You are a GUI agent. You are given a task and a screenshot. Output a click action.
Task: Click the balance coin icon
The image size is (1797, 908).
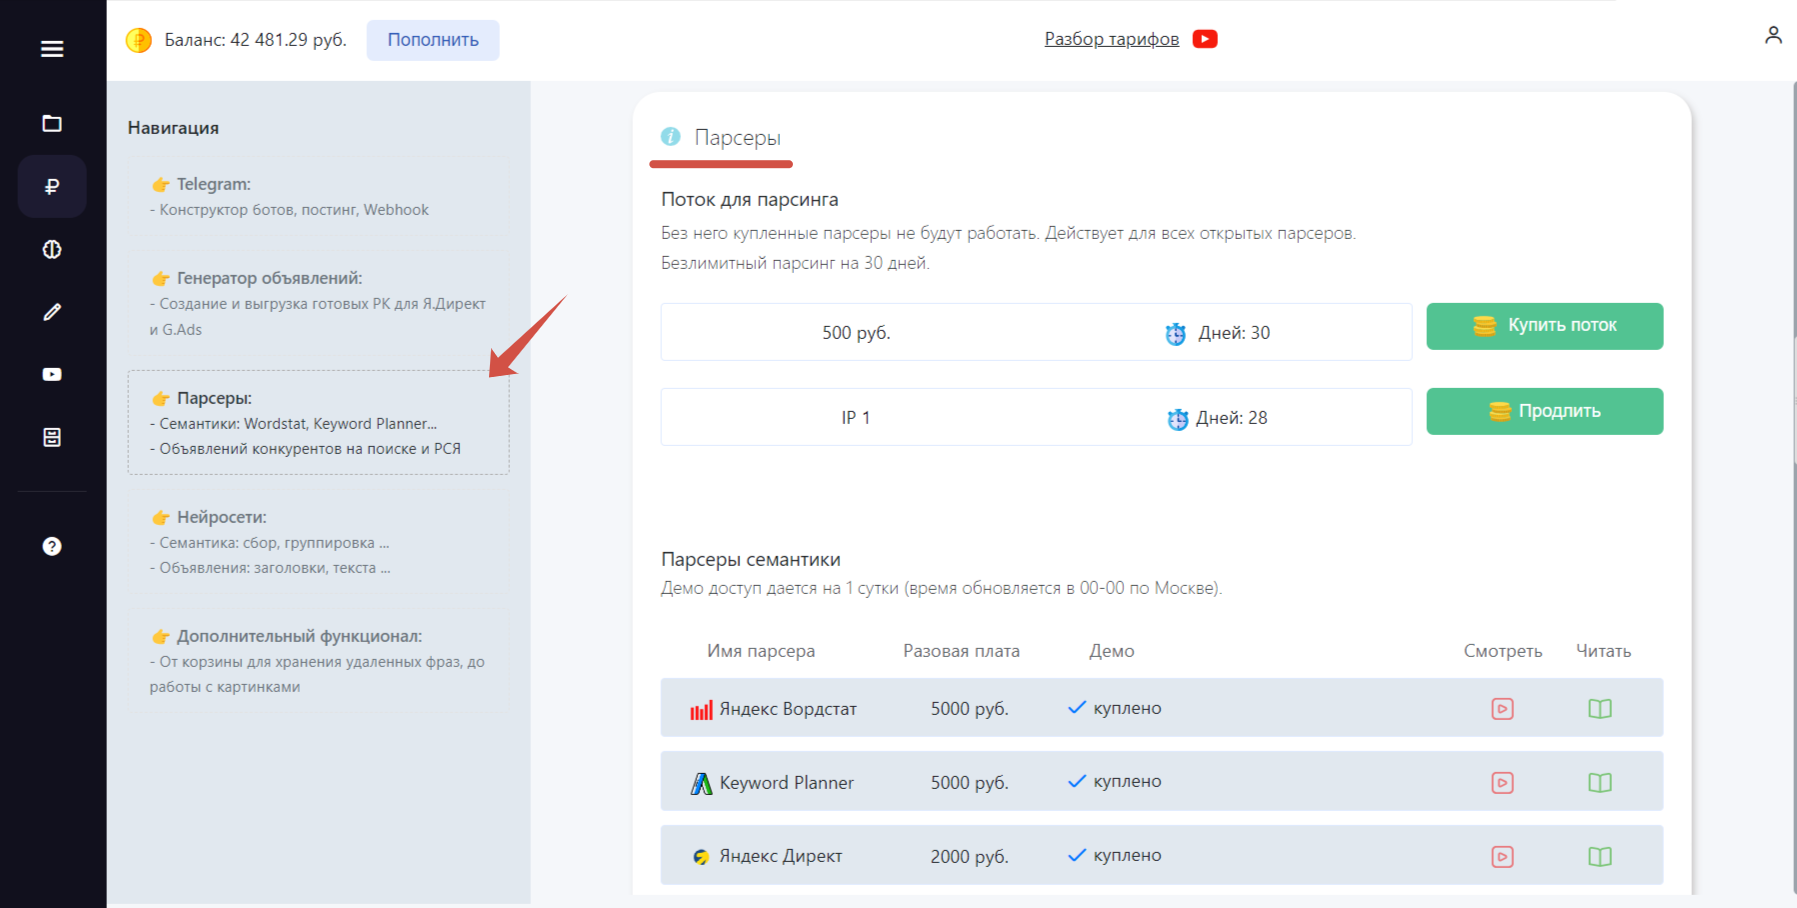(x=138, y=40)
